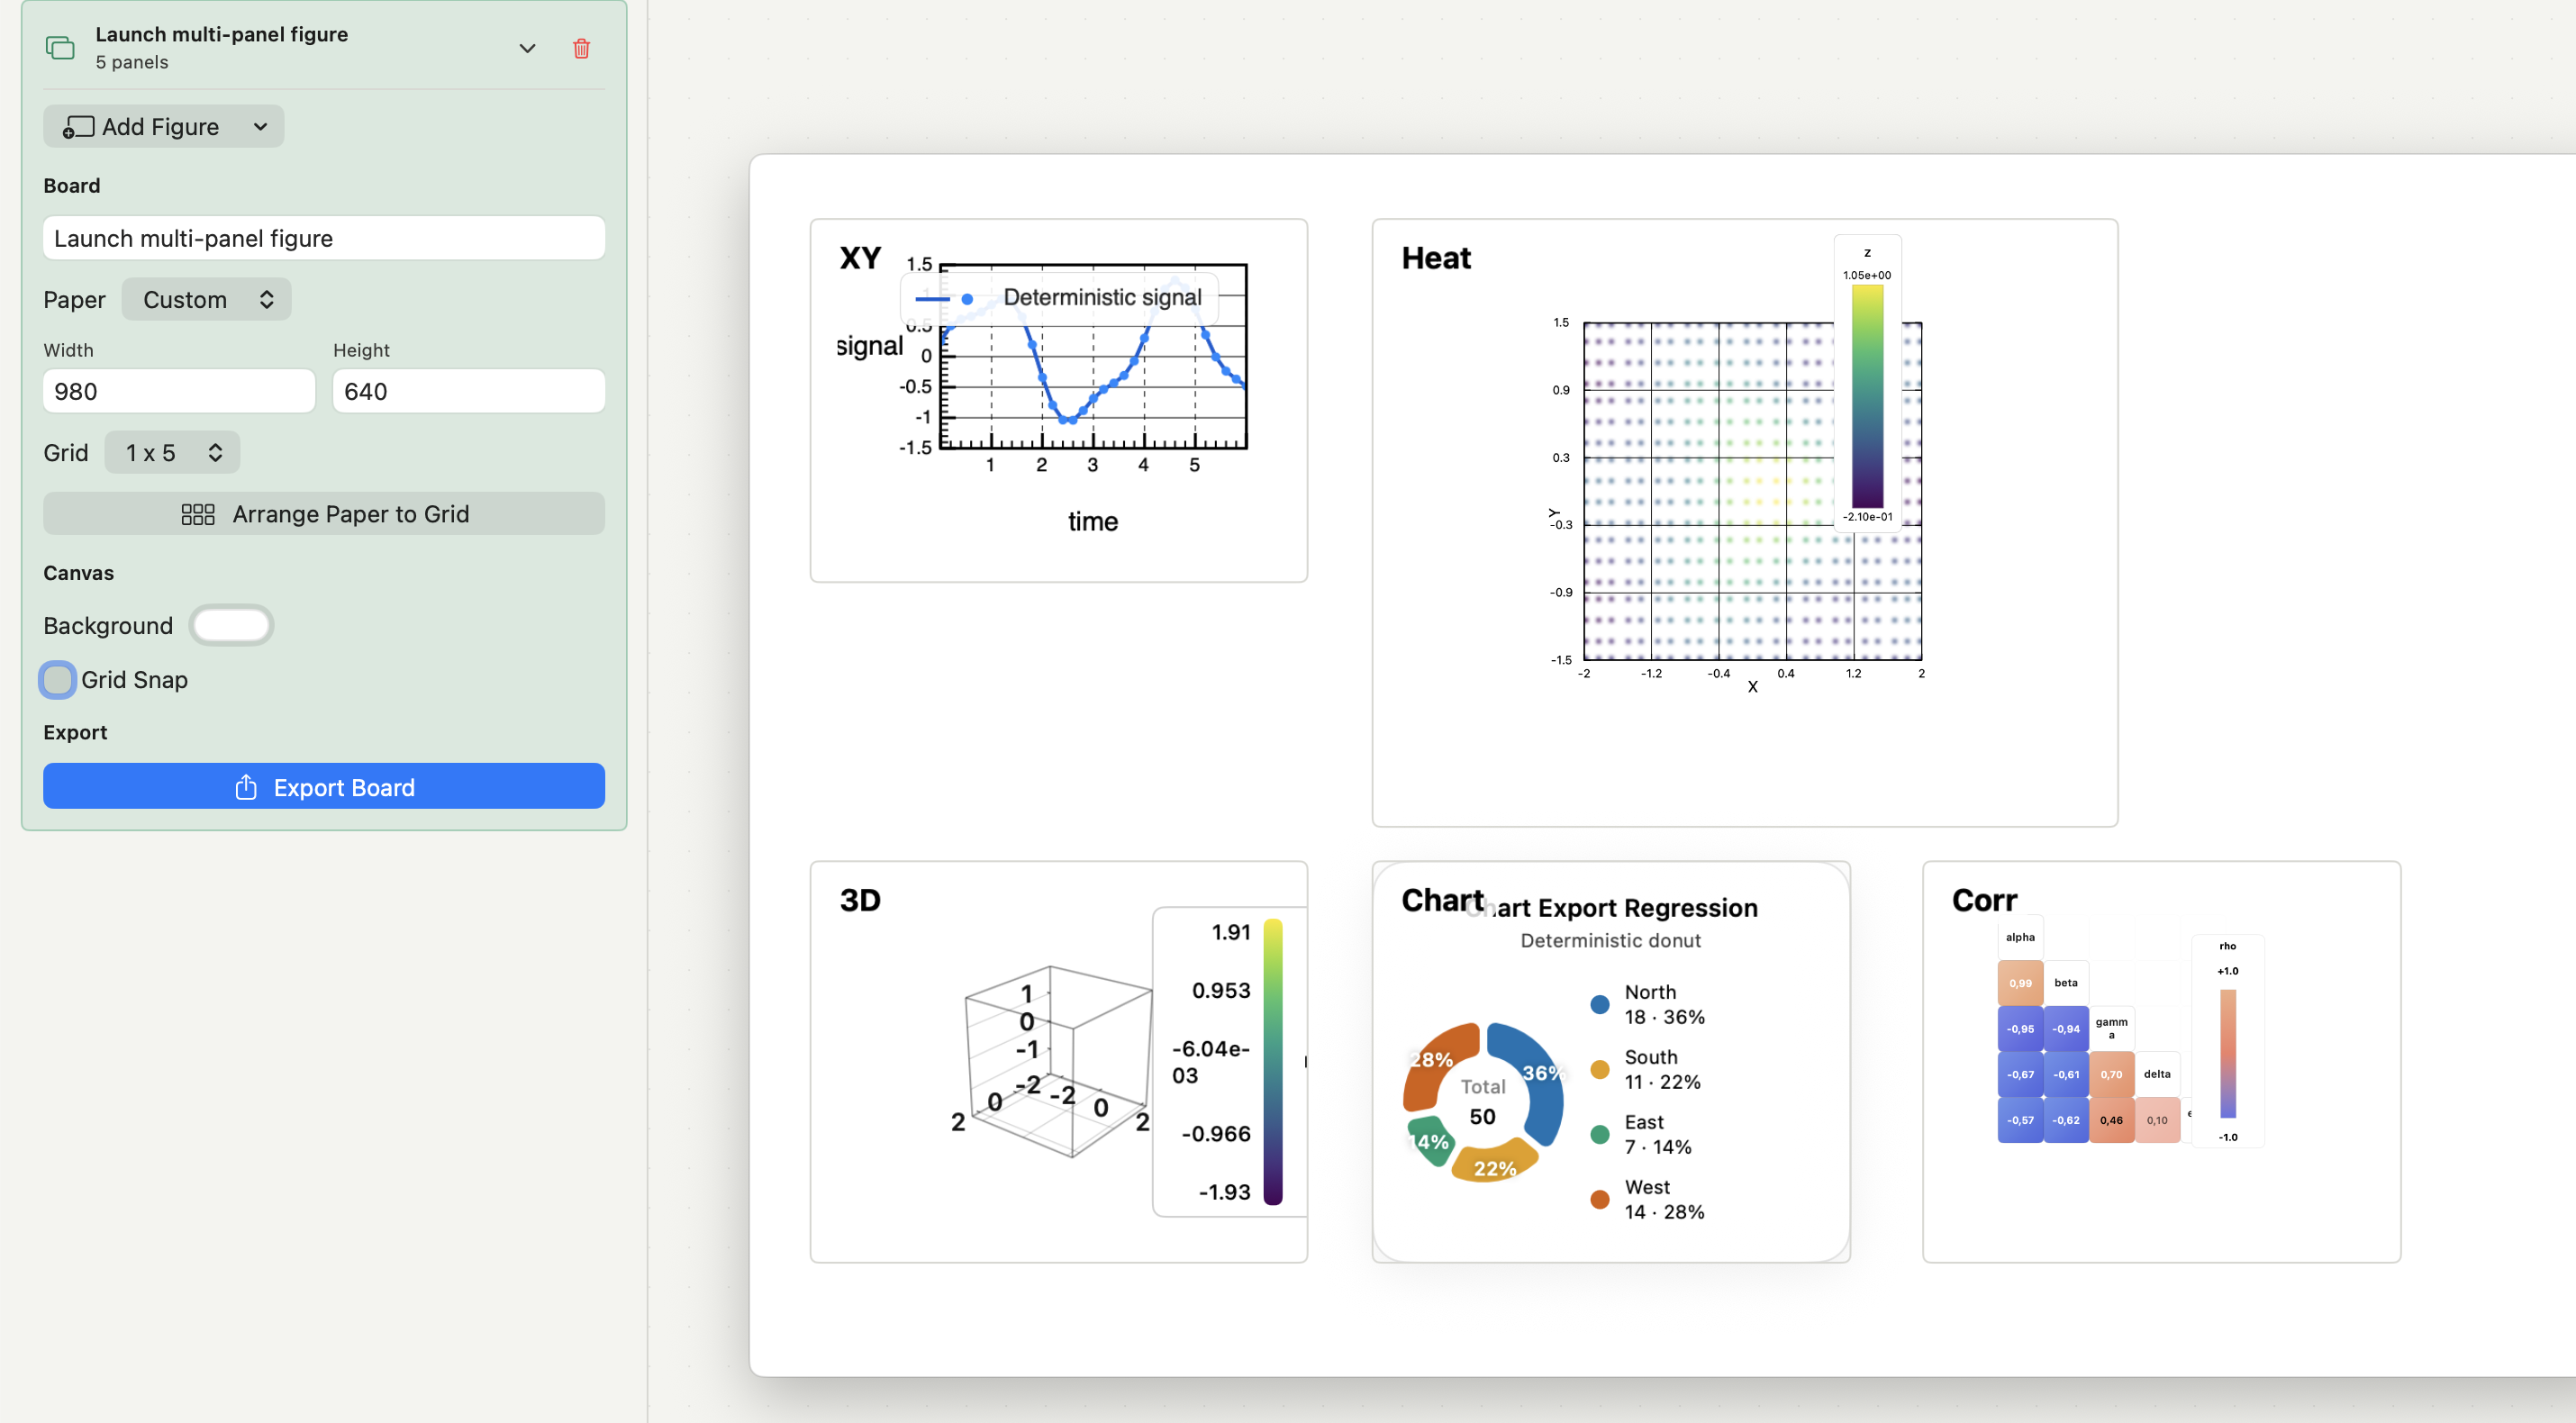Click the red trash delete icon
The image size is (2576, 1423).
point(581,48)
